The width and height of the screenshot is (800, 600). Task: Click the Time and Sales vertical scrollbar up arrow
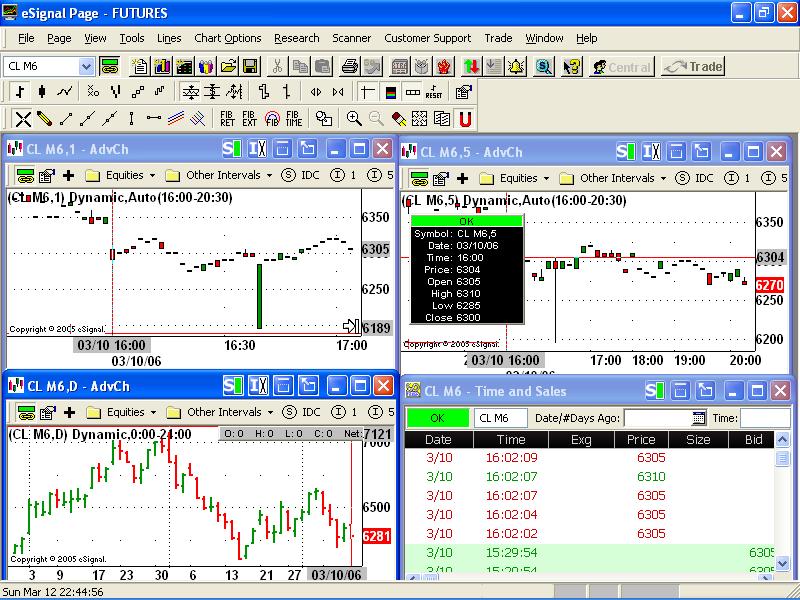coord(782,439)
